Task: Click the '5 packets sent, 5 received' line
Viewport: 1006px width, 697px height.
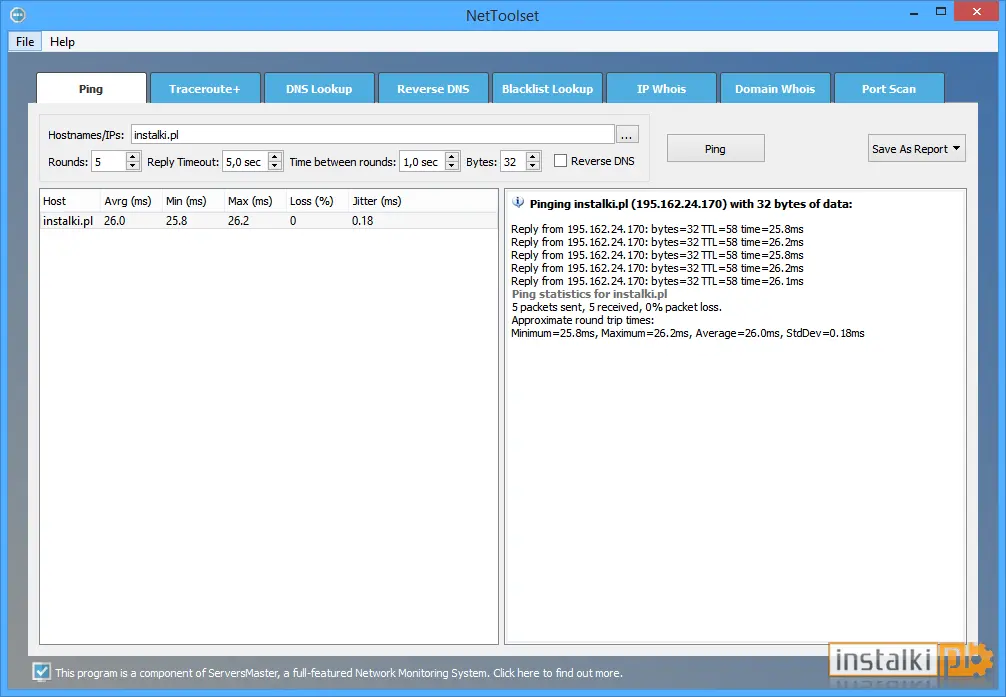Action: click(x=617, y=307)
